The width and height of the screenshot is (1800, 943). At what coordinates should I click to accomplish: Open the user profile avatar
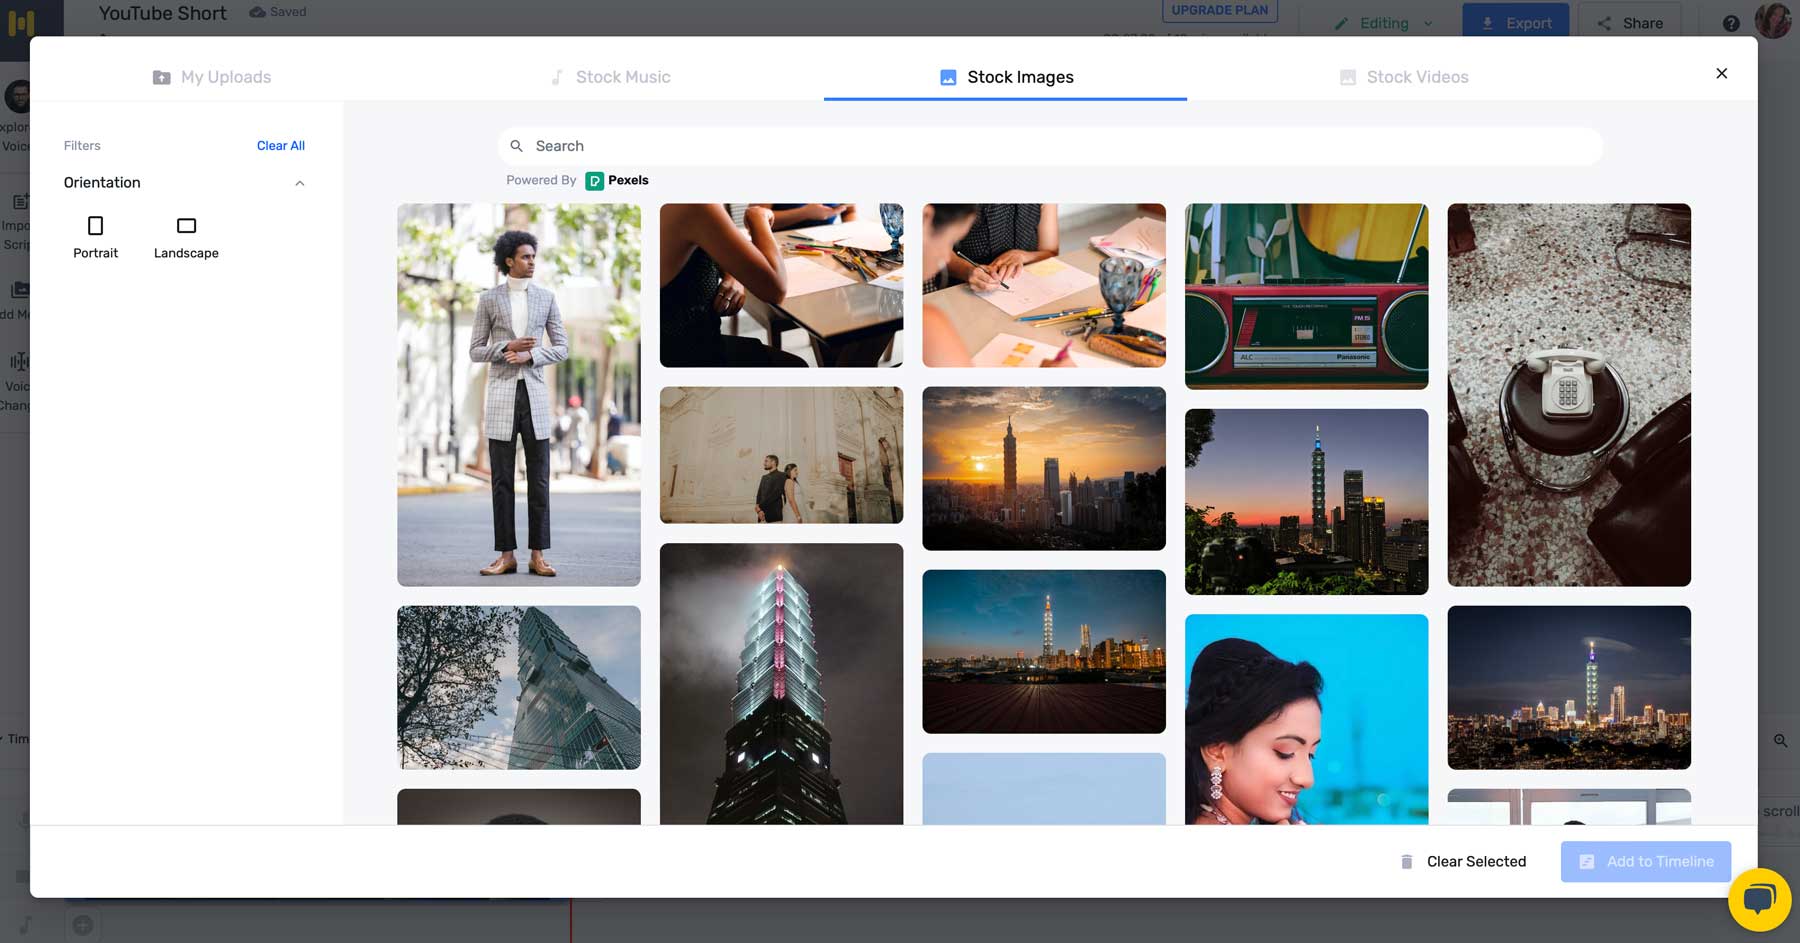click(x=1773, y=20)
